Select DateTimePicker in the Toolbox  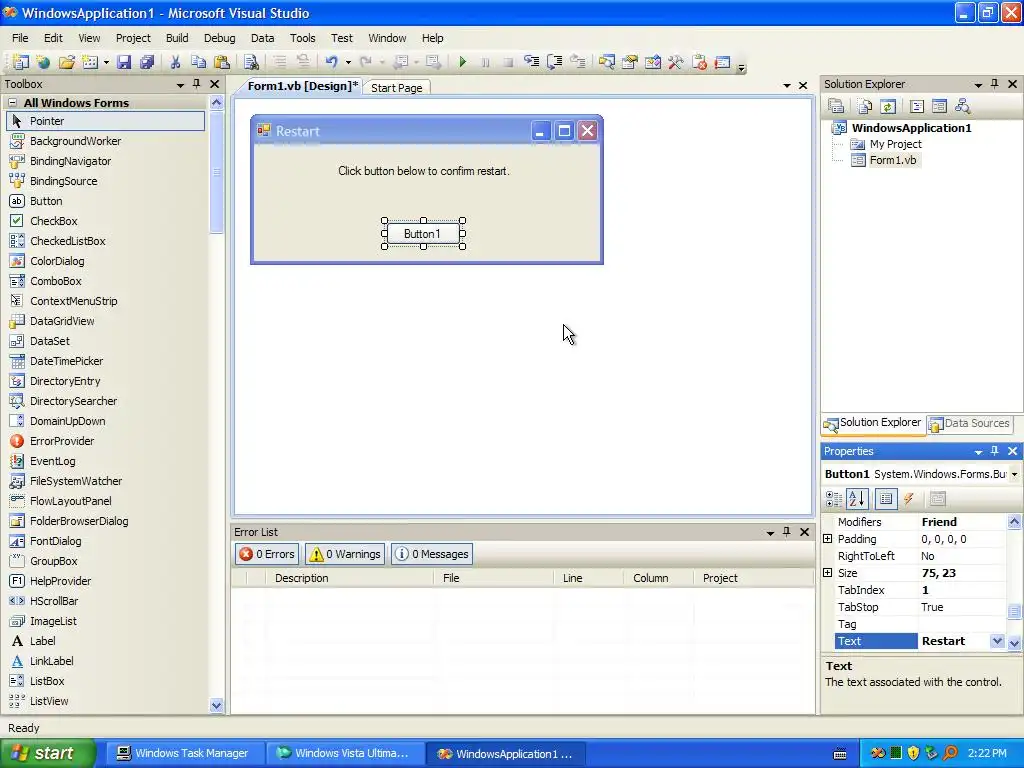pyautogui.click(x=66, y=361)
